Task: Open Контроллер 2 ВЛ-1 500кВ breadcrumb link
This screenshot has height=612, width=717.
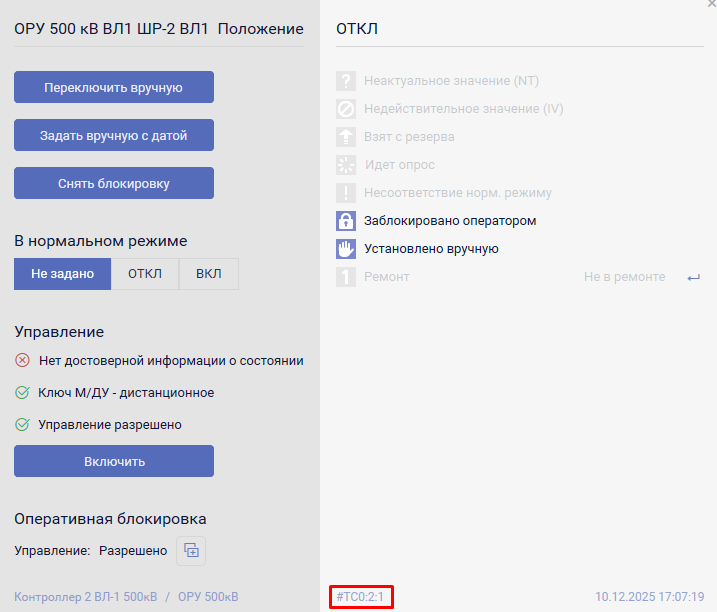Action: pyautogui.click(x=85, y=597)
